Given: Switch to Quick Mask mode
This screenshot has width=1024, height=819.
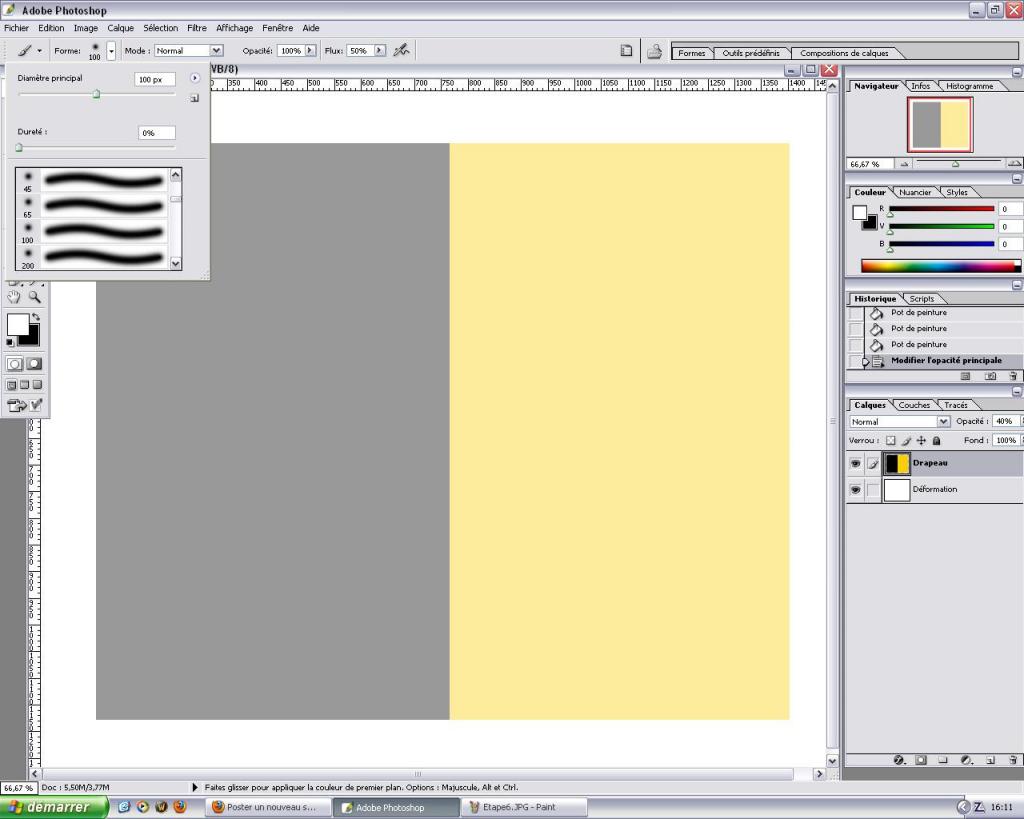Looking at the screenshot, I should tap(34, 364).
